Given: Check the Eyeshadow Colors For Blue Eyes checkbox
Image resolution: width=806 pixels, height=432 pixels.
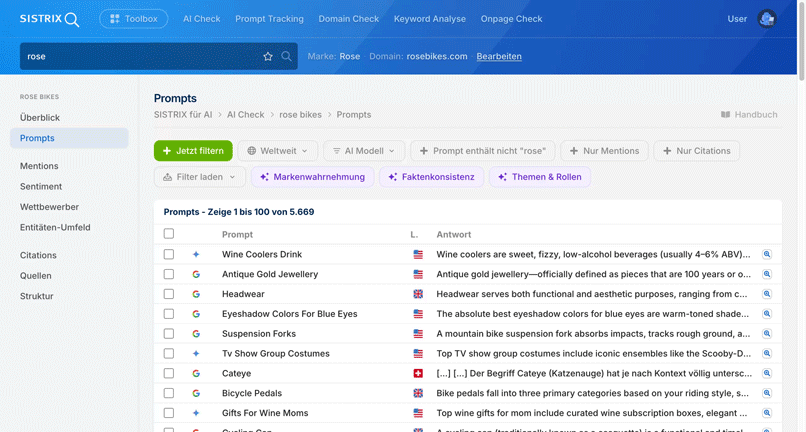Looking at the screenshot, I should click(169, 314).
